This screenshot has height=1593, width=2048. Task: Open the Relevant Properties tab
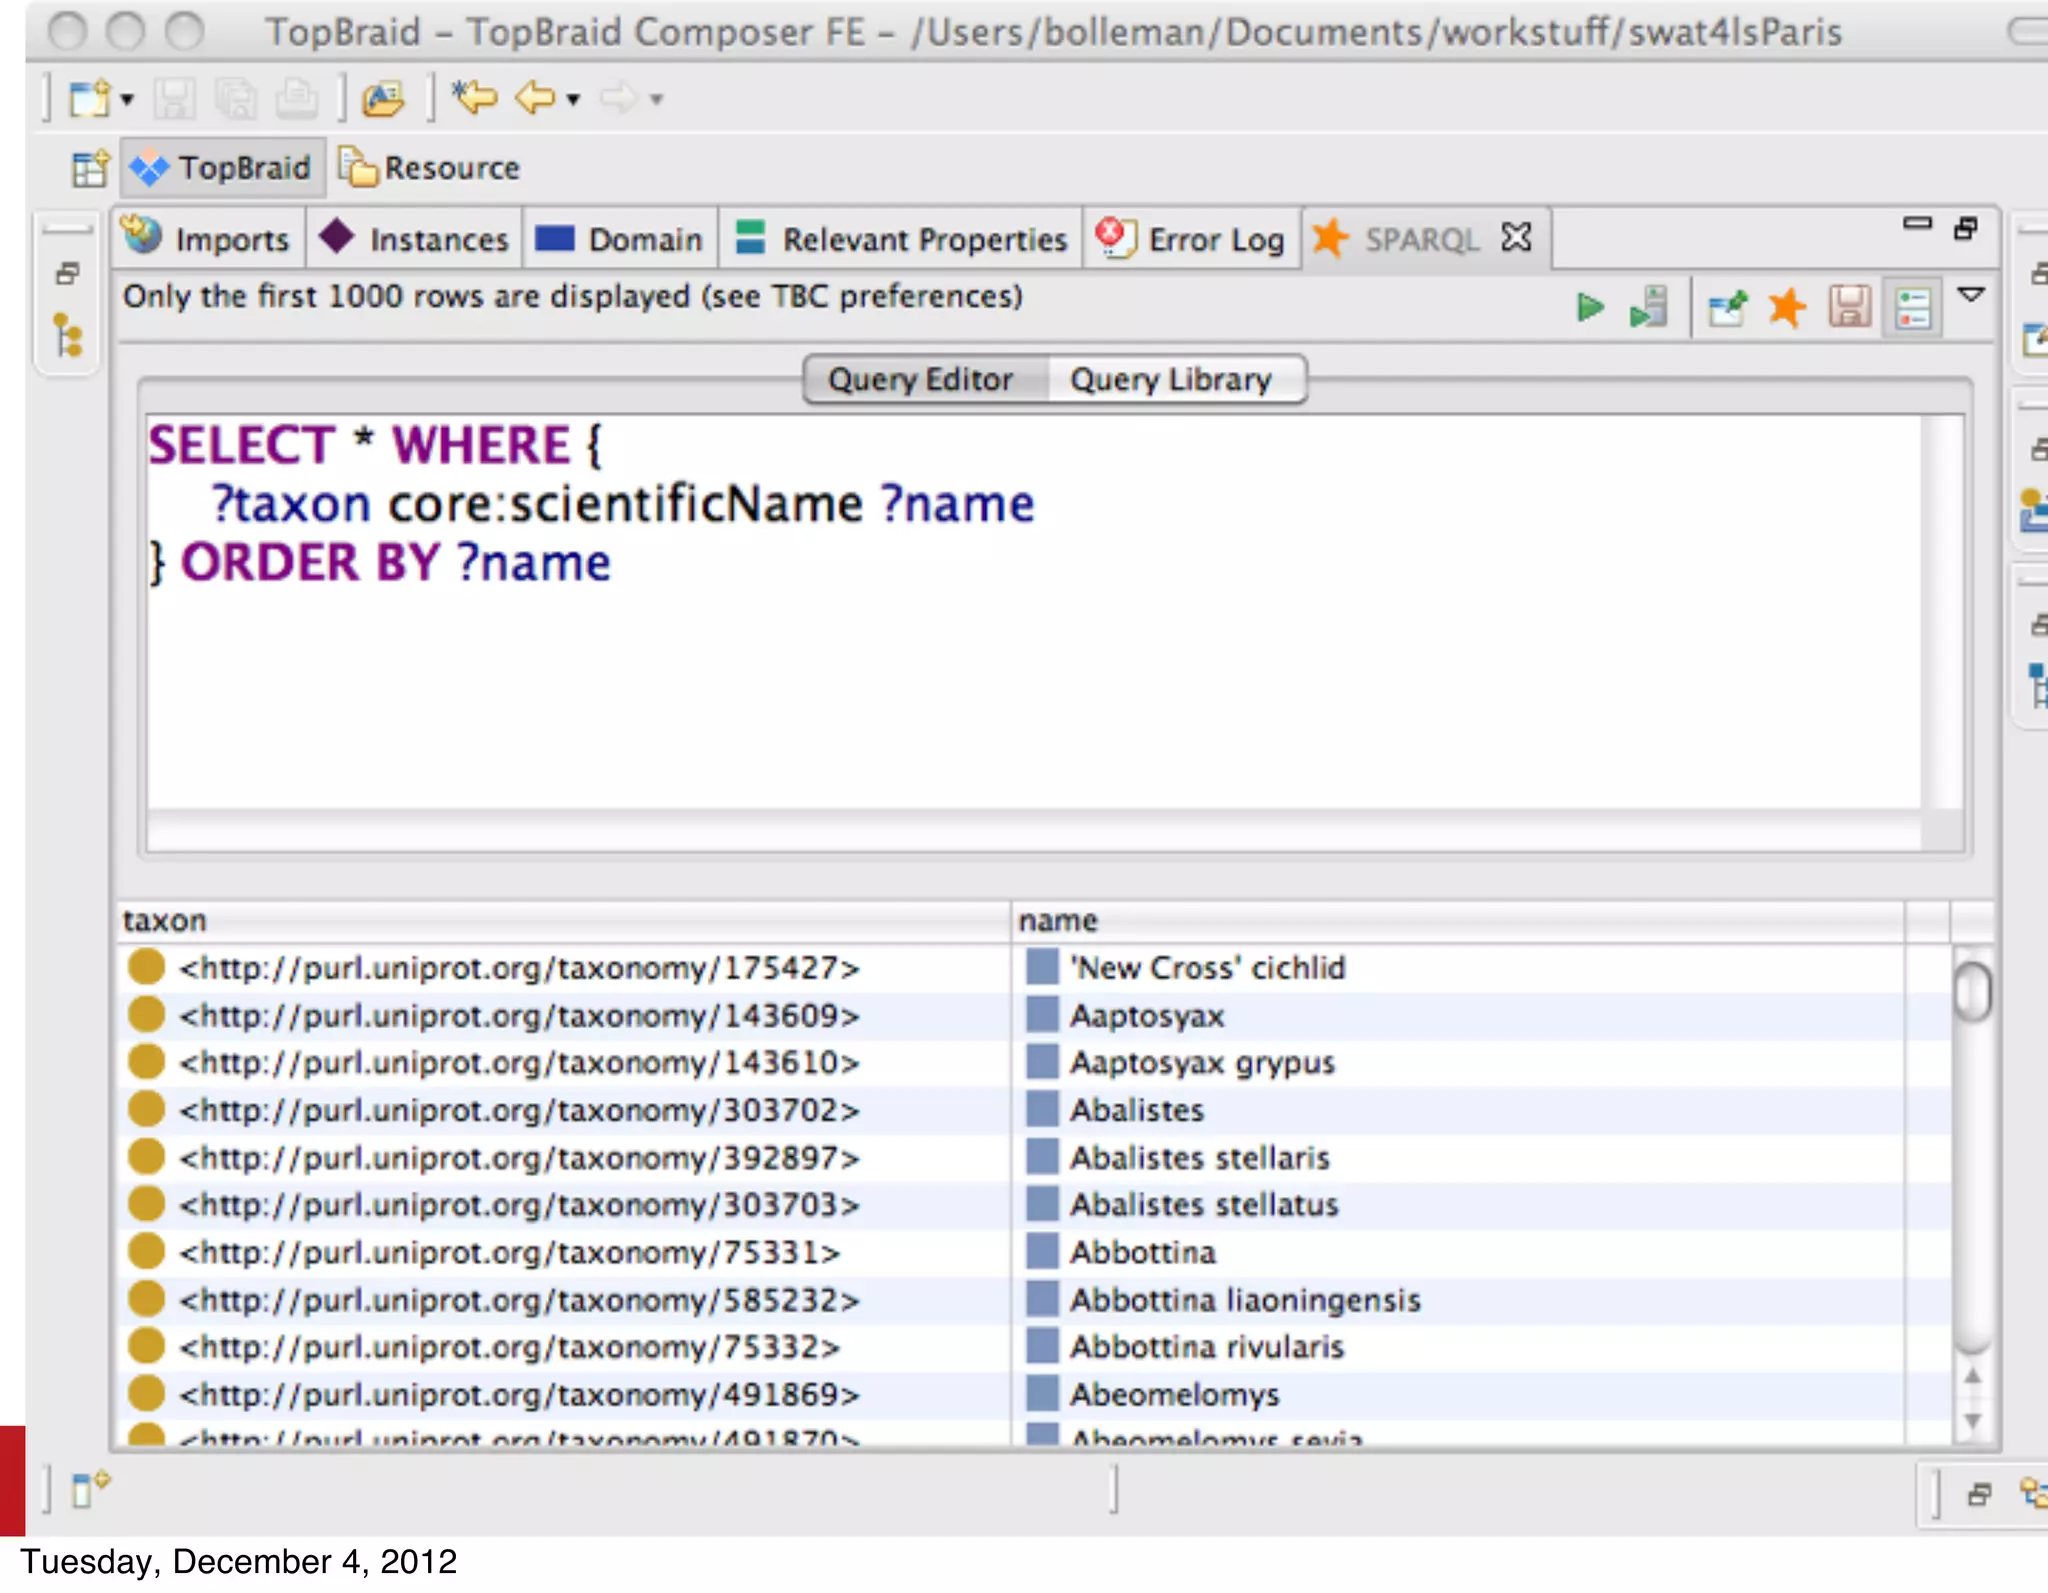tap(902, 240)
